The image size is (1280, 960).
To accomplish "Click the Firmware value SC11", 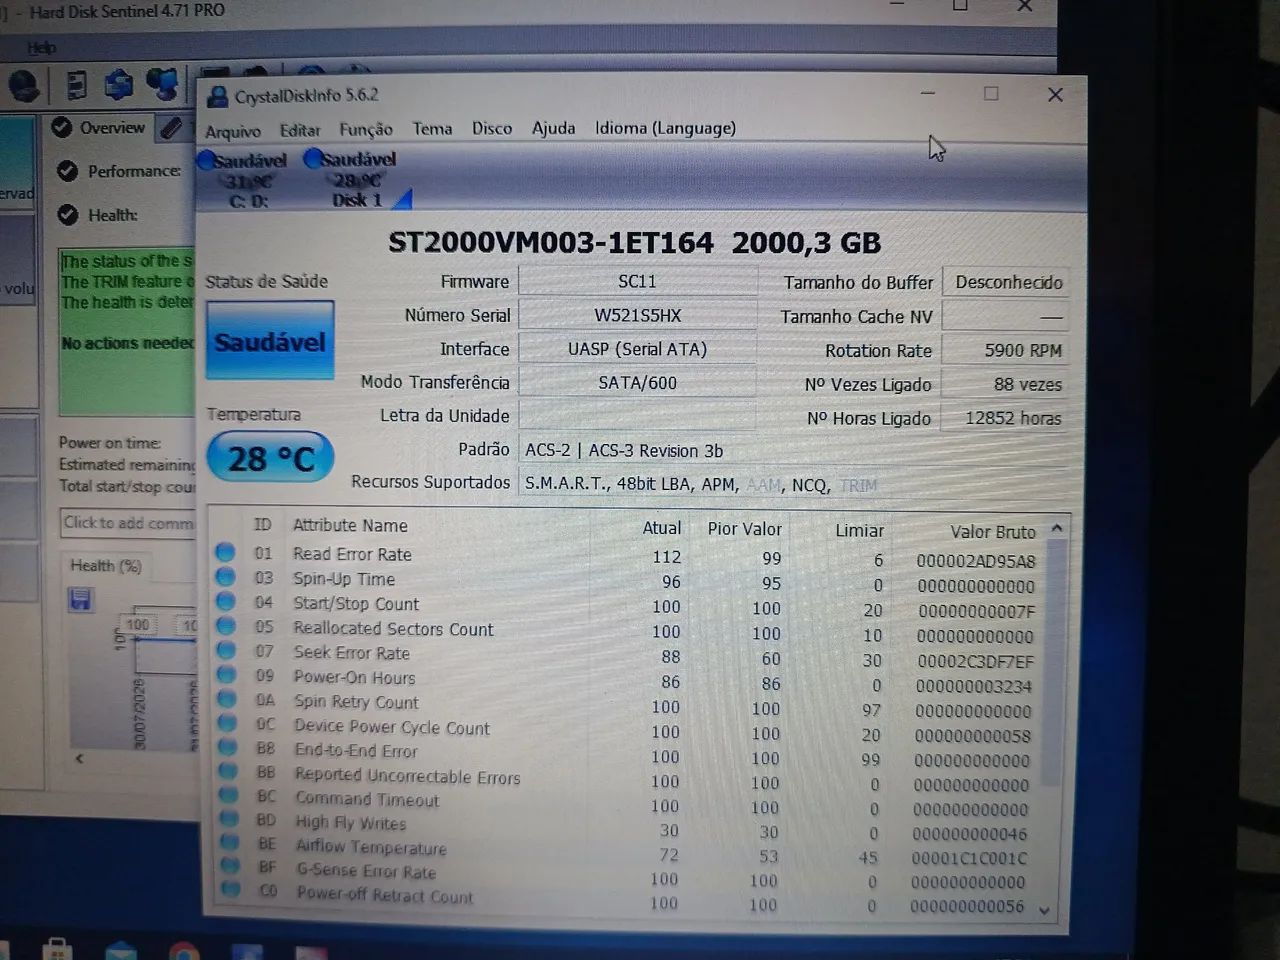I will (x=637, y=282).
